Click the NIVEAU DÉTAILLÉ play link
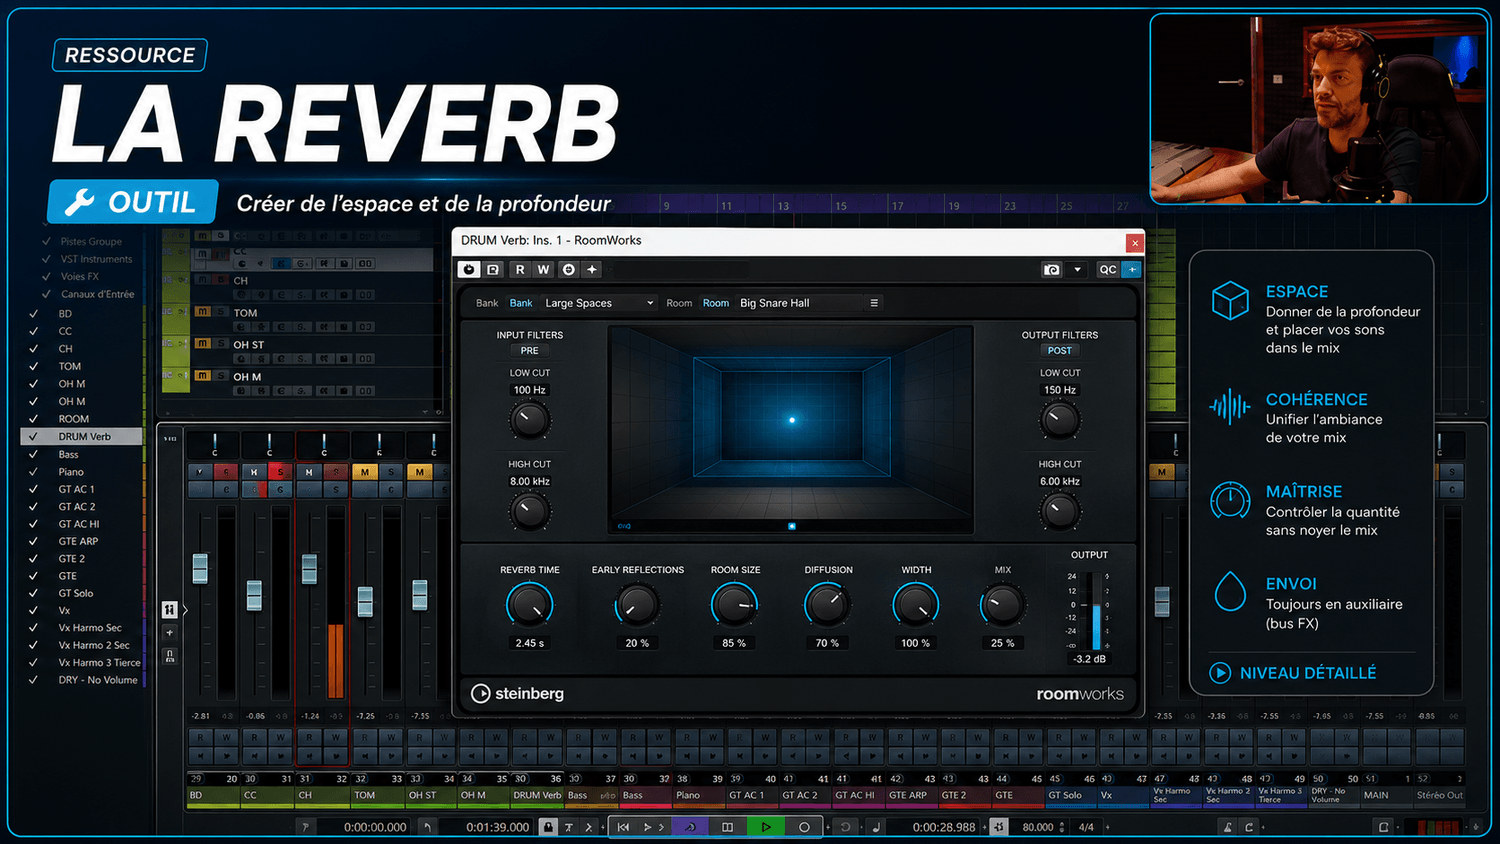This screenshot has width=1500, height=844. coord(1294,673)
